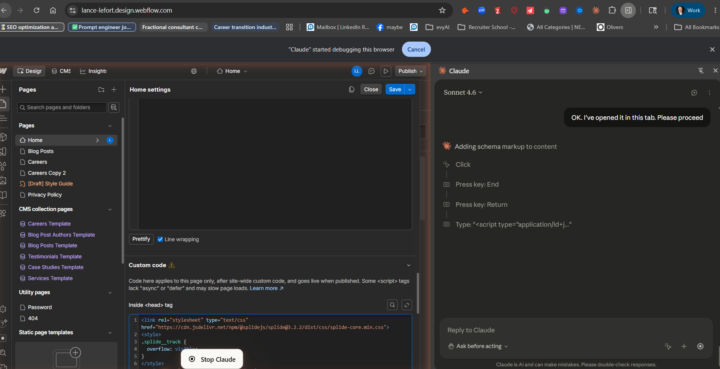Image resolution: width=720 pixels, height=369 pixels.
Task: Open the Chrome extensions puzzle icon
Action: pos(612,10)
